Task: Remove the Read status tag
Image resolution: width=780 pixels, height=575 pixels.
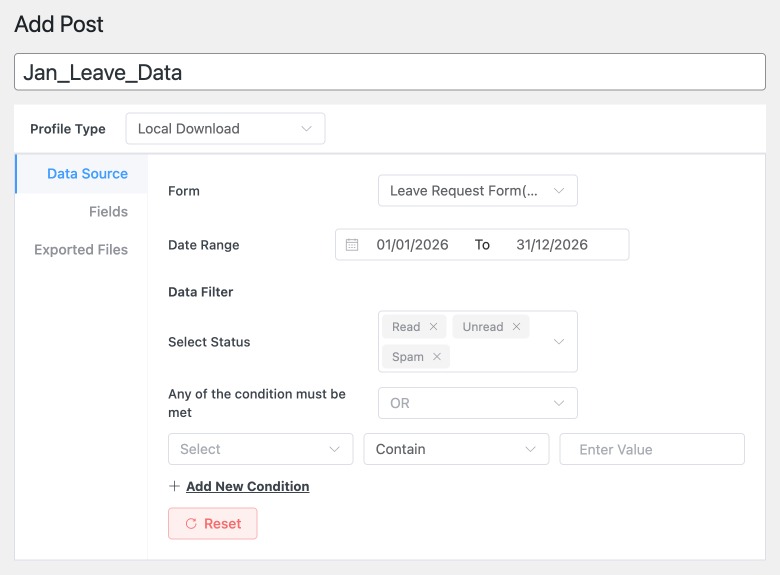Action: click(433, 327)
